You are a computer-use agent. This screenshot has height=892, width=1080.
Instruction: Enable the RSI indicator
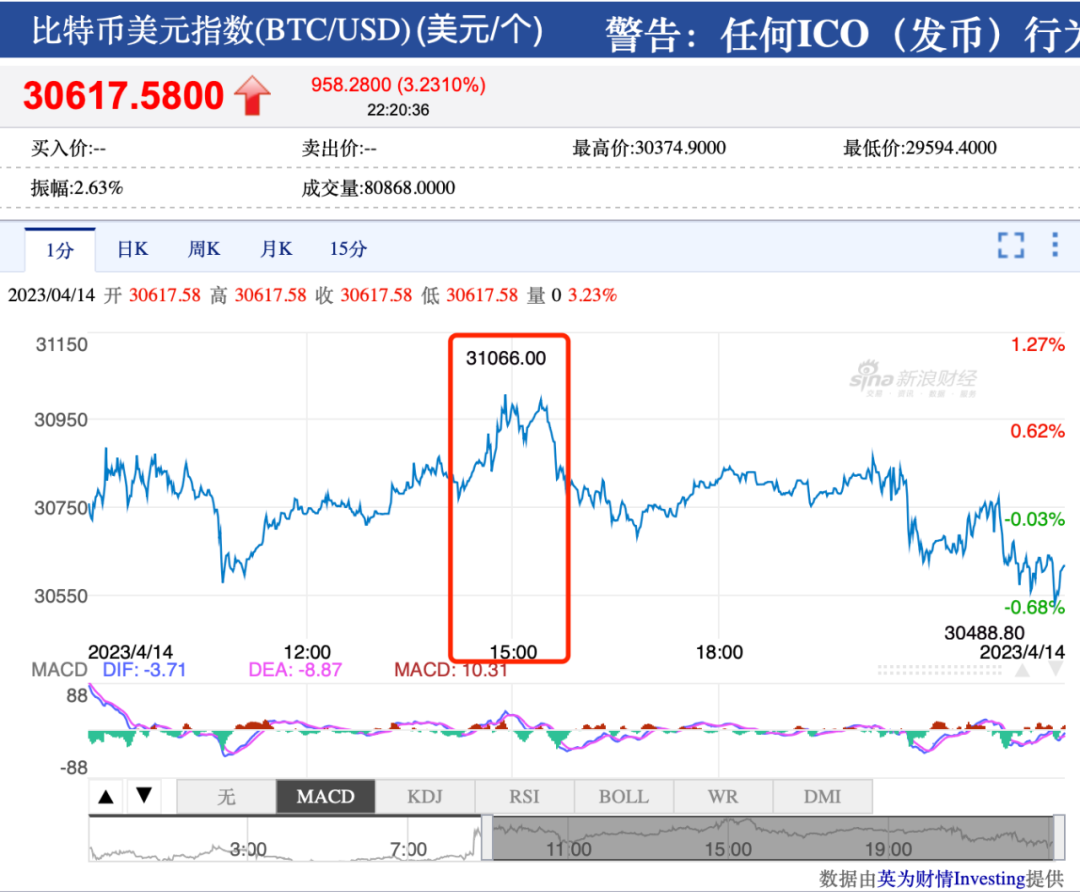[x=524, y=796]
